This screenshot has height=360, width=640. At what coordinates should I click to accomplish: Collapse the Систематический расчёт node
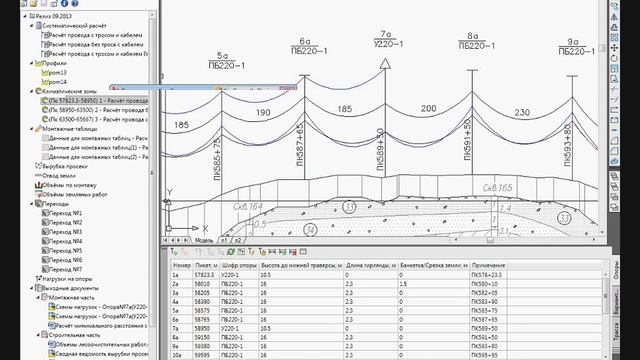coord(32,26)
